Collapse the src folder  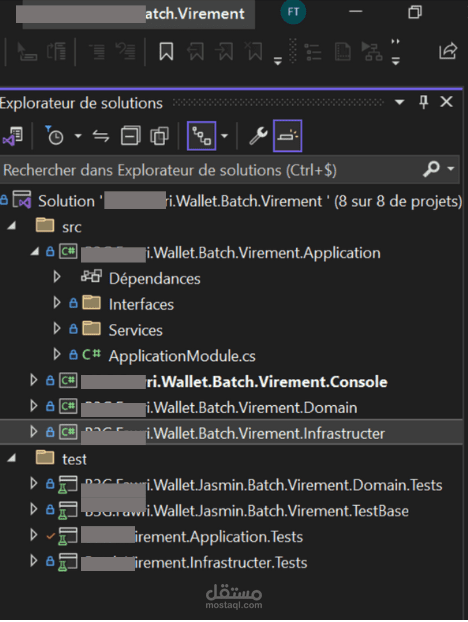(12, 226)
